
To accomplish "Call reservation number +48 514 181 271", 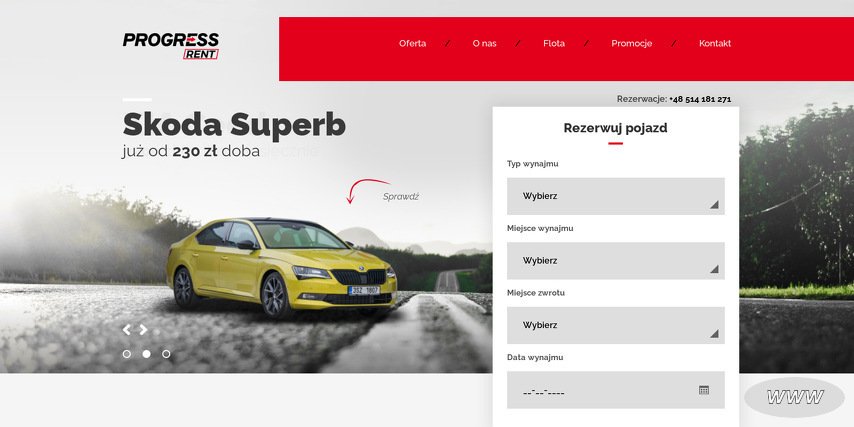I will 700,99.
